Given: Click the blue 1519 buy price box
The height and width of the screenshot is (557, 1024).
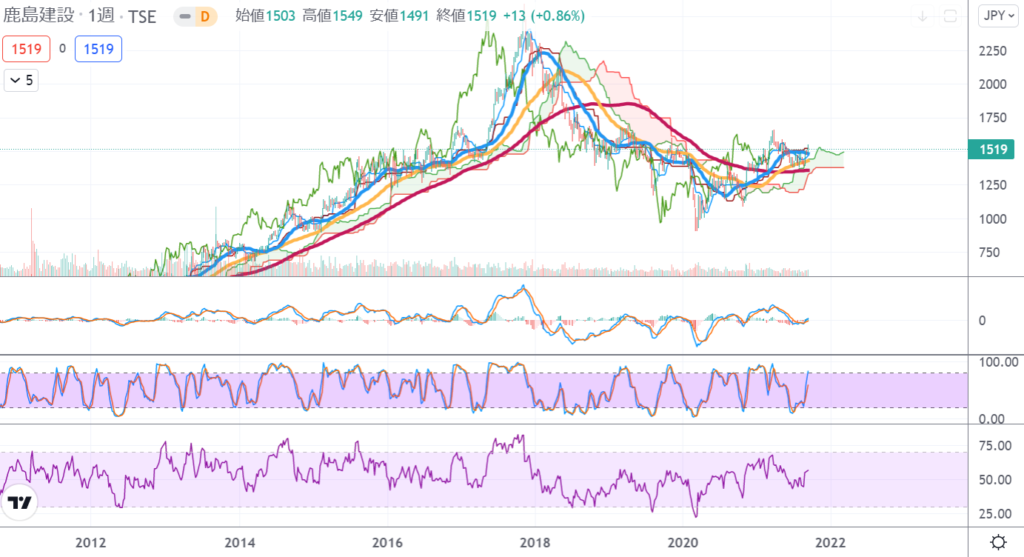Looking at the screenshot, I should pos(98,49).
